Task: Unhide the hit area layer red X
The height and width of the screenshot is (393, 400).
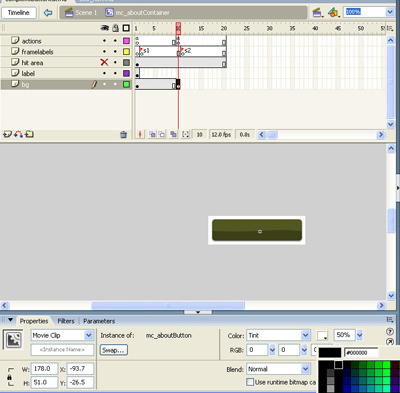Action: click(104, 62)
